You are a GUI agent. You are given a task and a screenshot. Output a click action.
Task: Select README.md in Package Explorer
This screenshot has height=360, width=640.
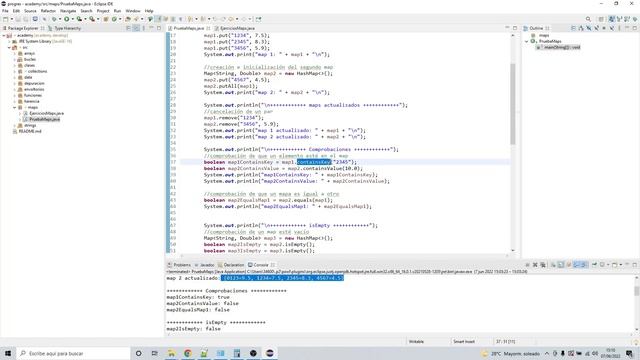click(x=30, y=131)
